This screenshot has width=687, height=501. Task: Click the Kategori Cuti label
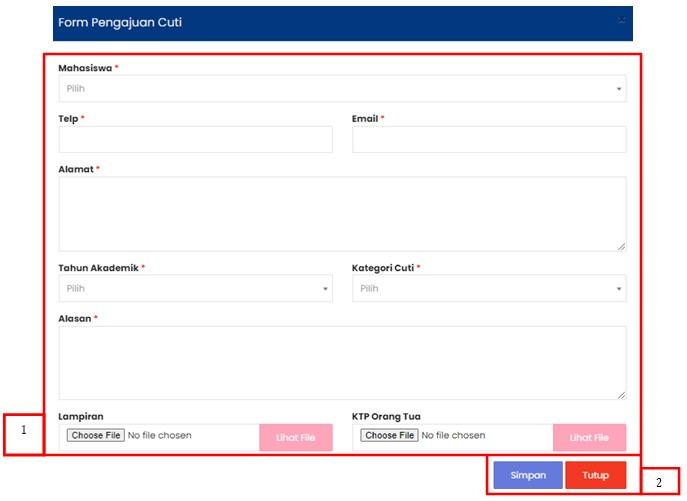click(x=383, y=268)
